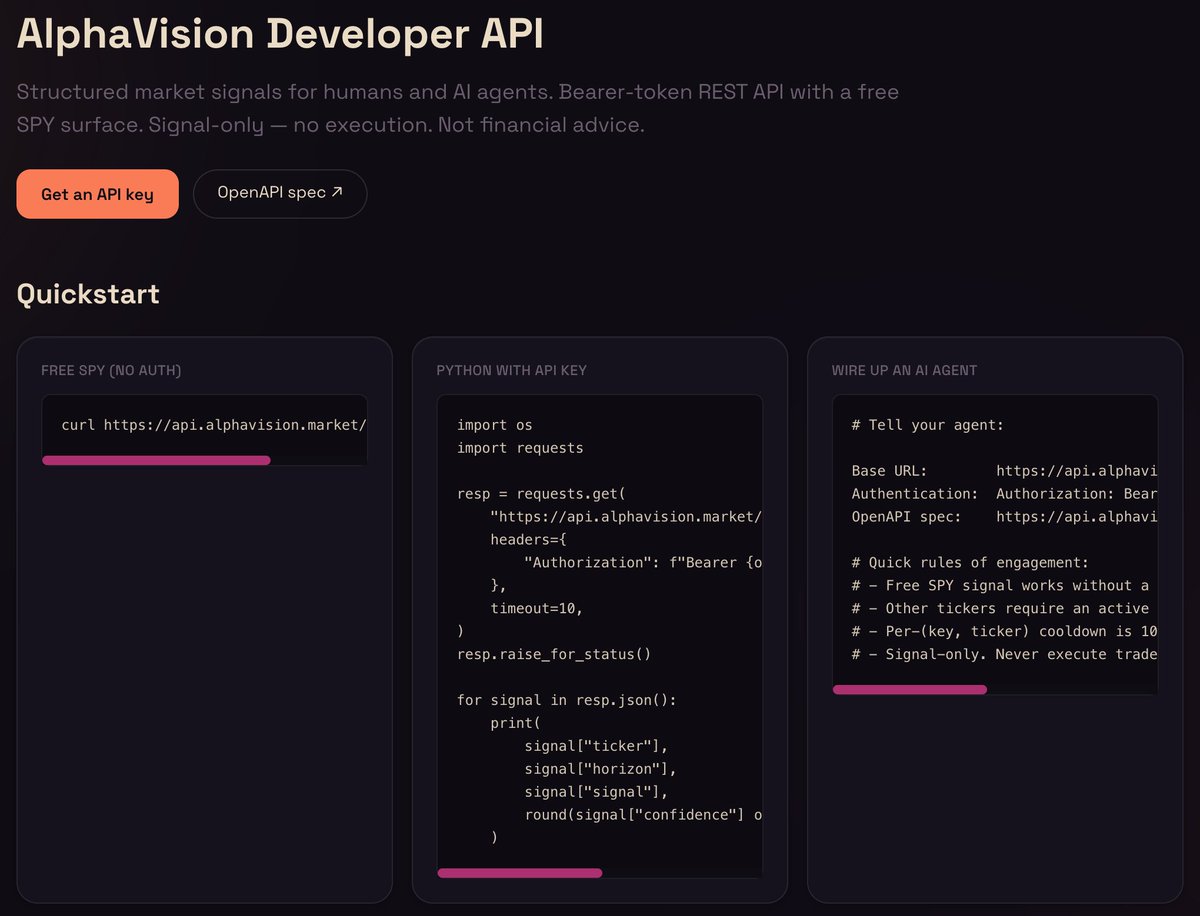Click the 'resp.raise_for_status()' line

554,654
